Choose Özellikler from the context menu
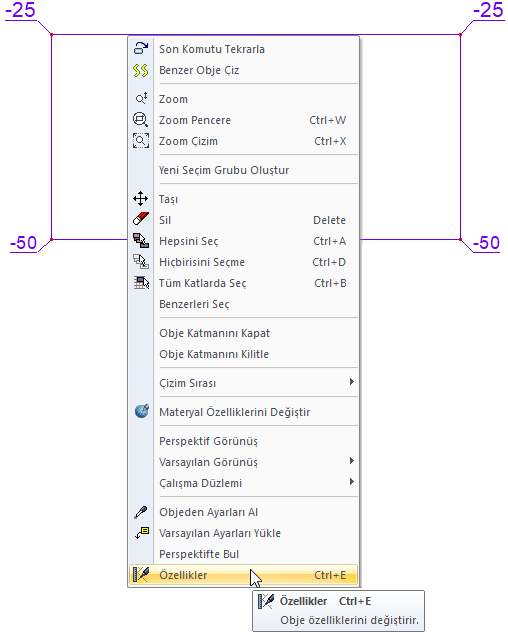This screenshot has width=508, height=632. coord(244,575)
